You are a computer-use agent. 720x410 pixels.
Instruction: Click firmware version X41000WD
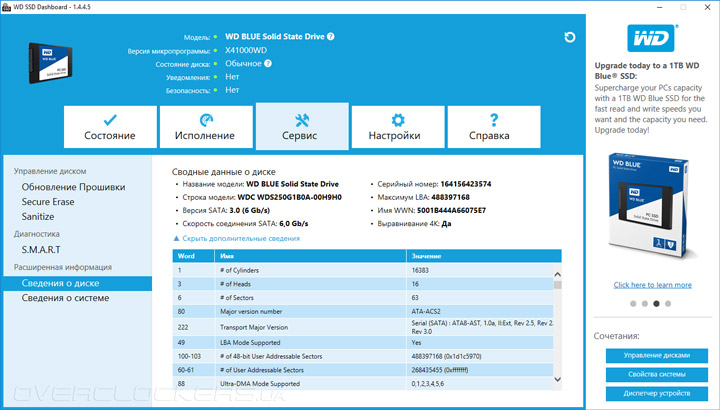click(x=246, y=51)
